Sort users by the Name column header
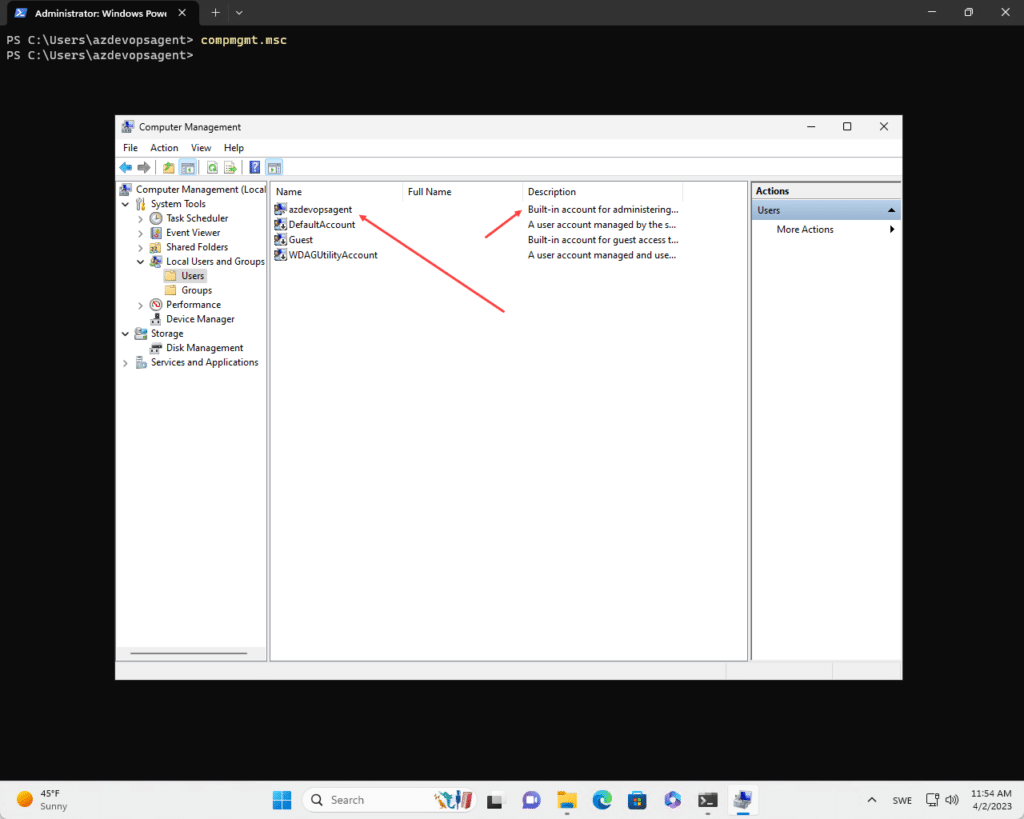 pos(336,191)
